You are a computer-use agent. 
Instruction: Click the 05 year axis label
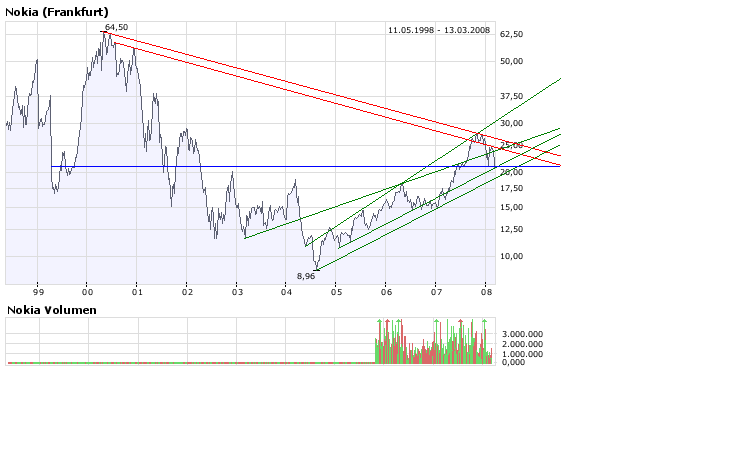(x=336, y=292)
